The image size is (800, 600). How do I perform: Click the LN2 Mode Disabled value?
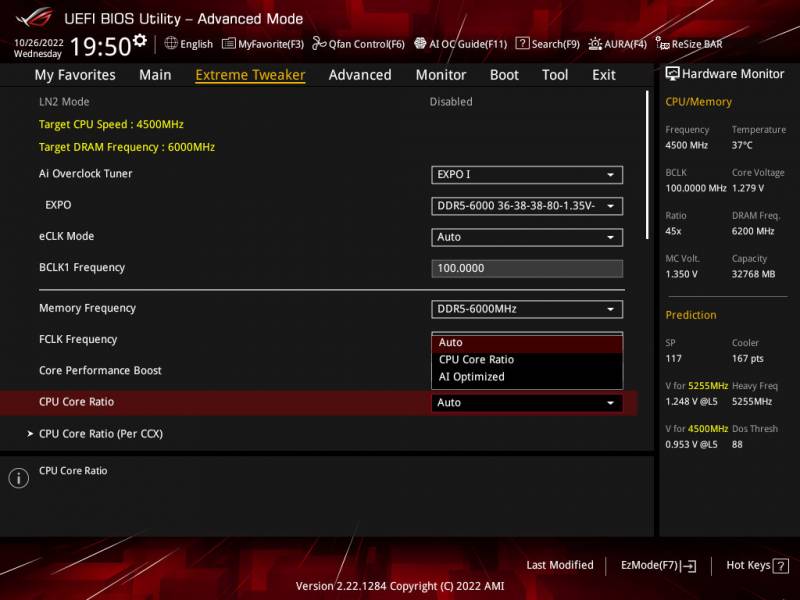tap(451, 102)
